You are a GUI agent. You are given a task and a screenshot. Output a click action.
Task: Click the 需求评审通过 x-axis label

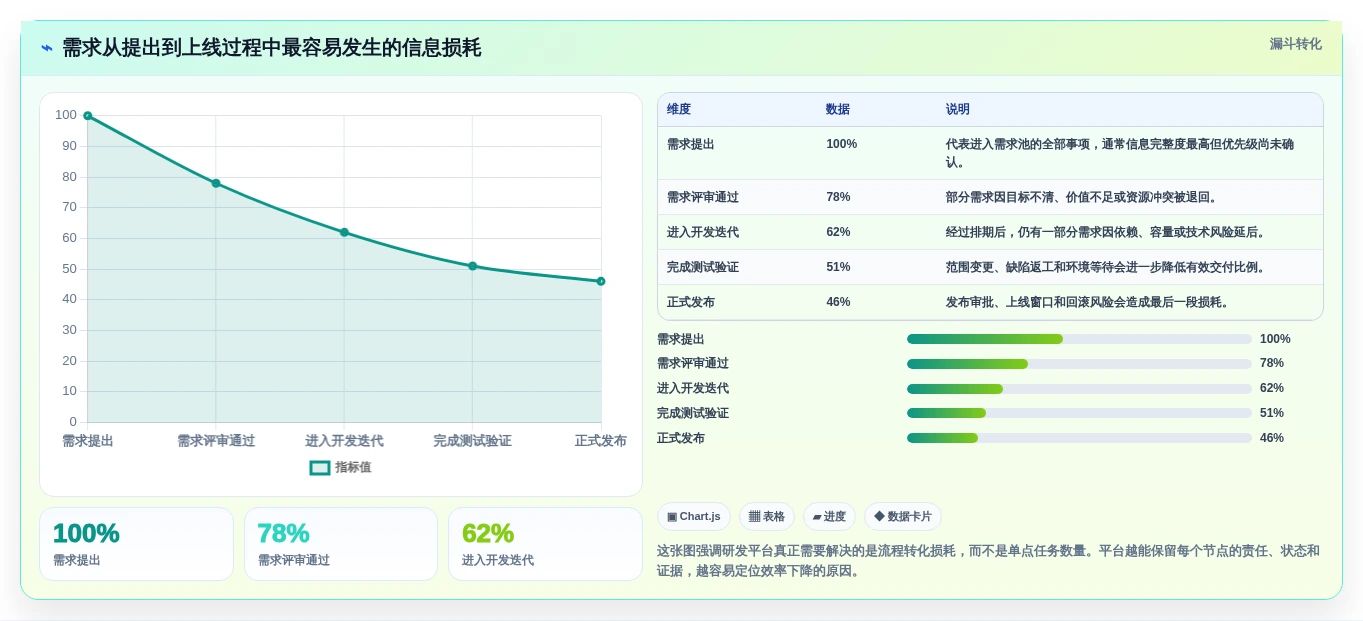coord(216,441)
